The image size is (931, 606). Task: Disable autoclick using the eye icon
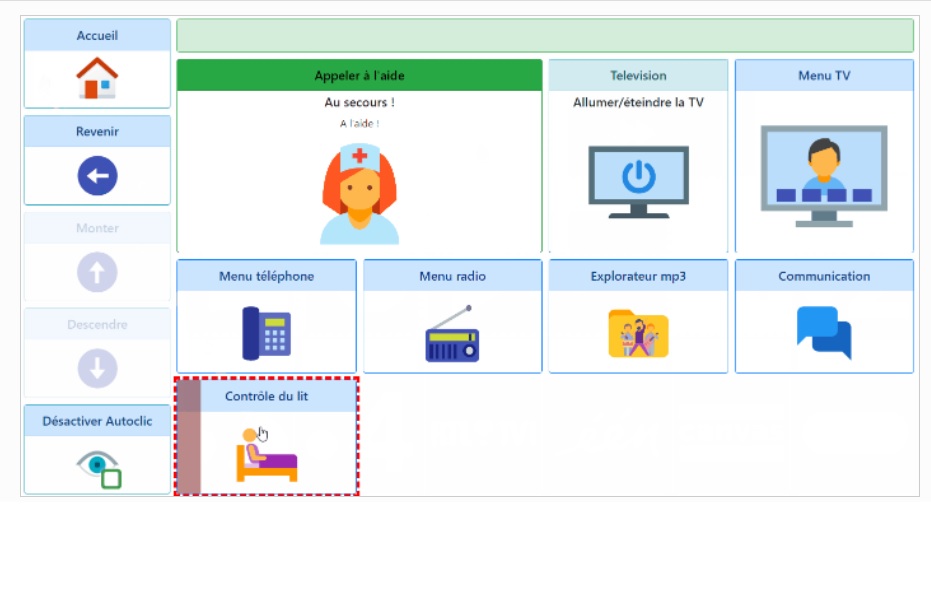(x=98, y=466)
